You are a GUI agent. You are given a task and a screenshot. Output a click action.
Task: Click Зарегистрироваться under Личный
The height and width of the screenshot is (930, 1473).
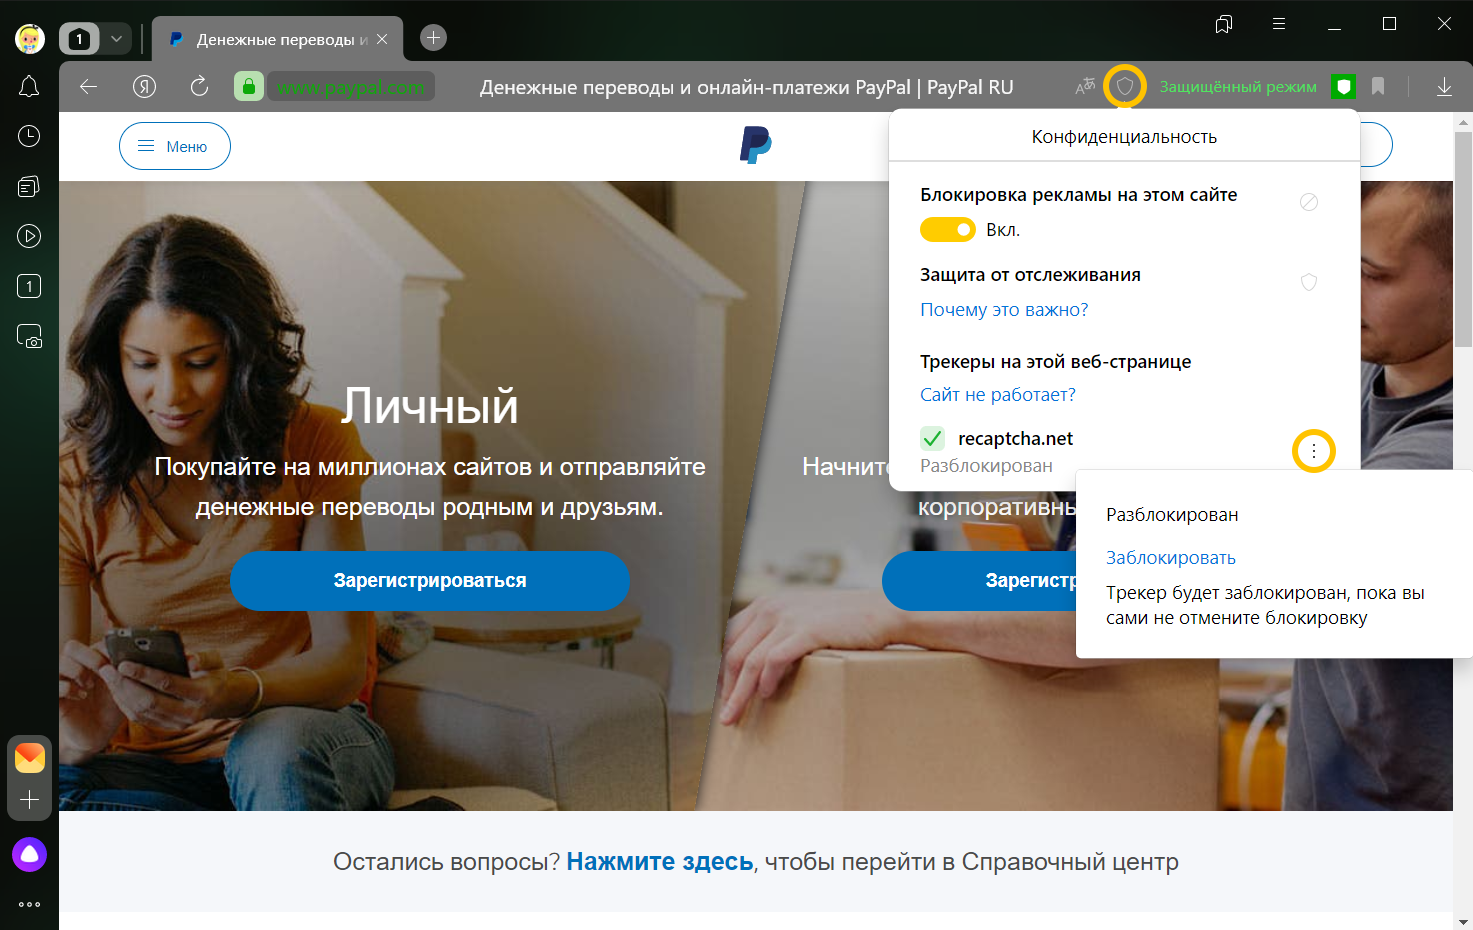(x=430, y=581)
